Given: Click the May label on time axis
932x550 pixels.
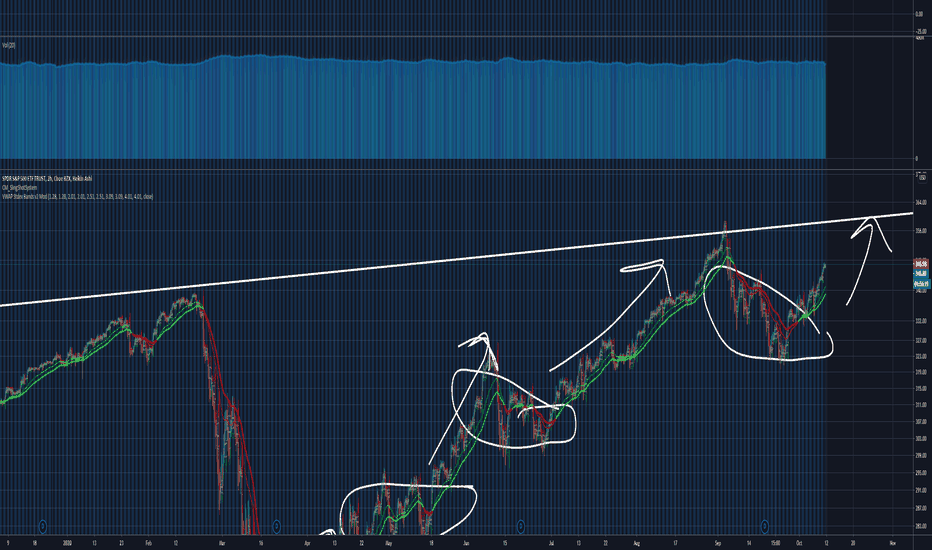Looking at the screenshot, I should pyautogui.click(x=388, y=543).
